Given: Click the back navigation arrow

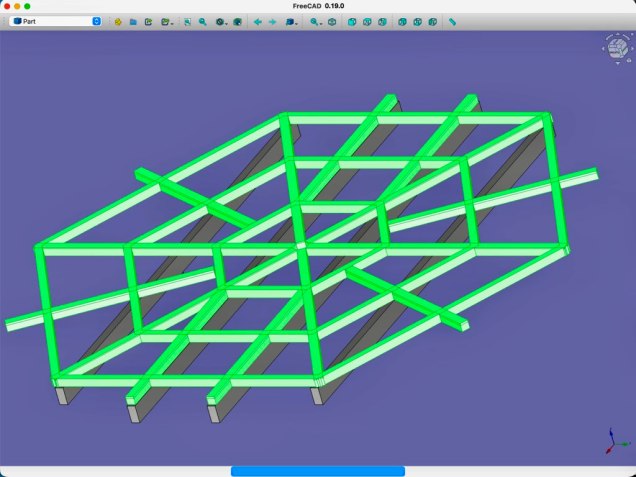Looking at the screenshot, I should click(x=258, y=21).
